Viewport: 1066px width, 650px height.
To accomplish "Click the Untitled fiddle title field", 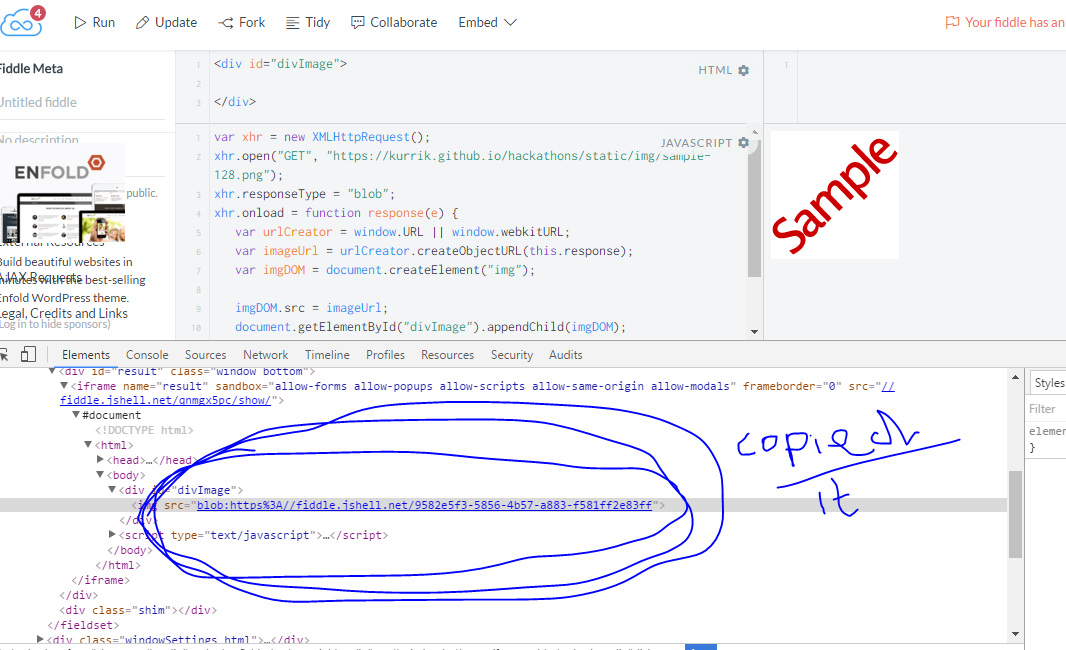I will [82, 103].
